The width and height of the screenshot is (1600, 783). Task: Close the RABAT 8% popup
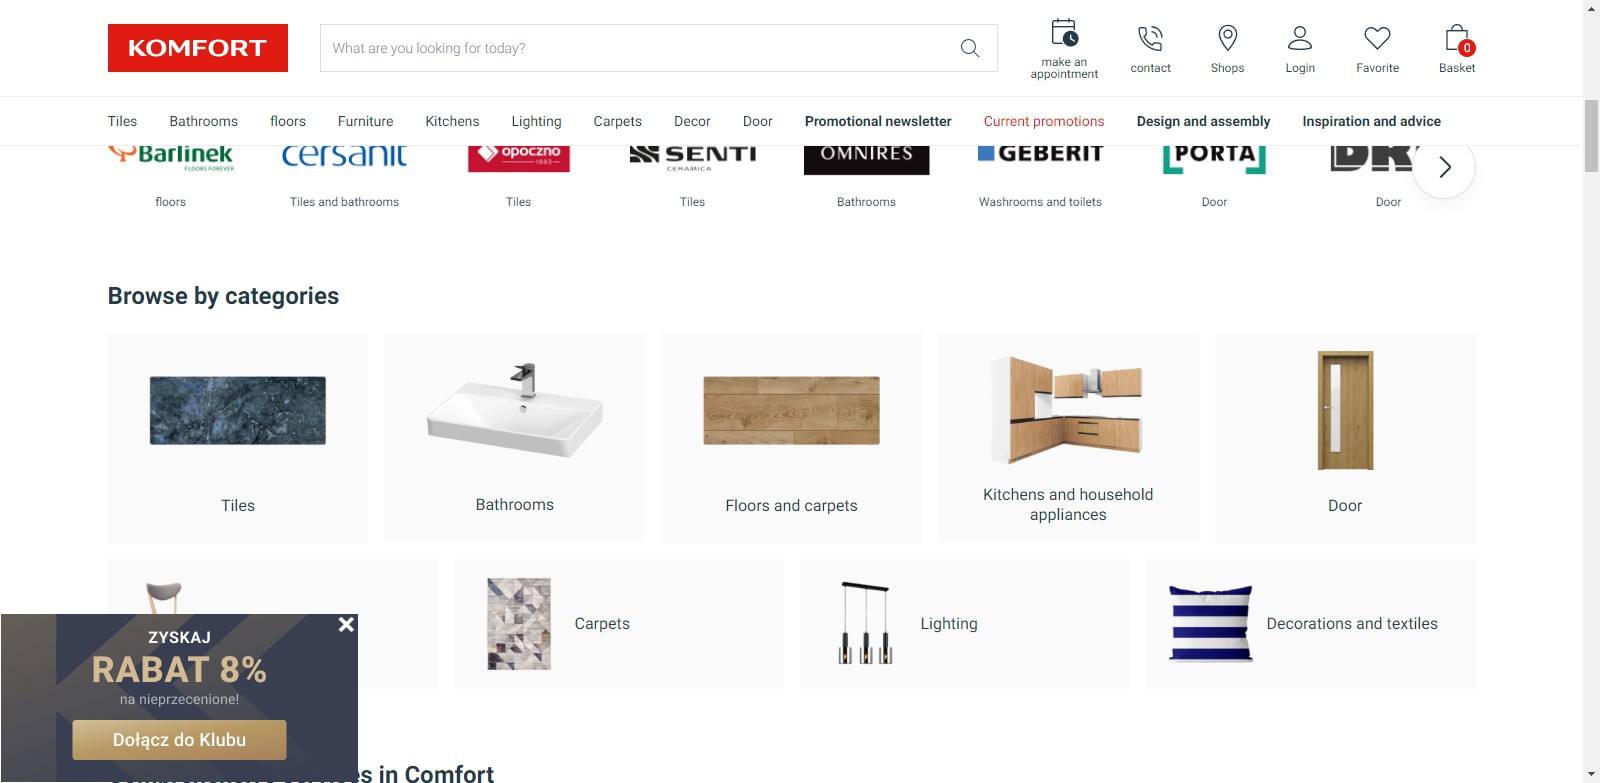[346, 624]
